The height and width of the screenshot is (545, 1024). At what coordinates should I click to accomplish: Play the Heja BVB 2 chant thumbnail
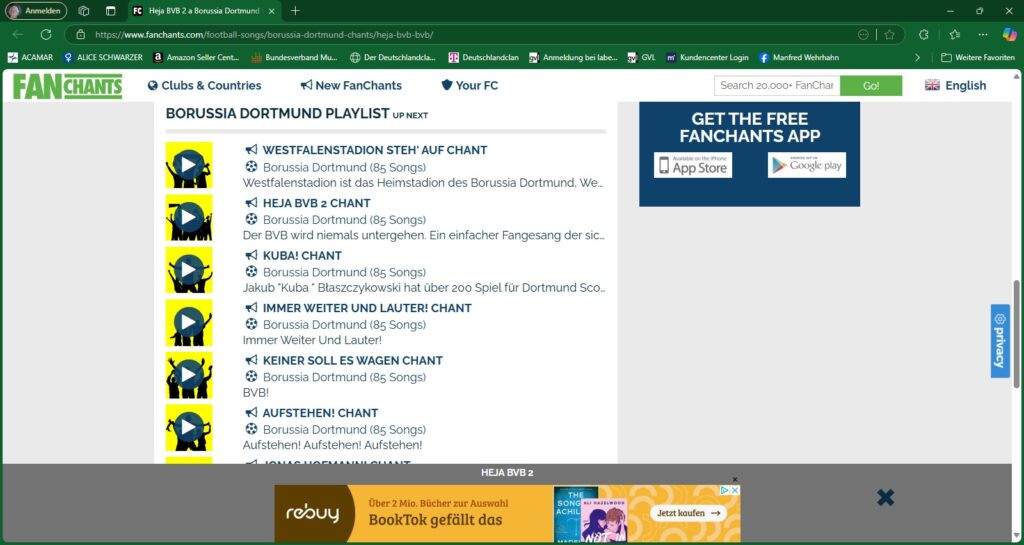(x=189, y=217)
